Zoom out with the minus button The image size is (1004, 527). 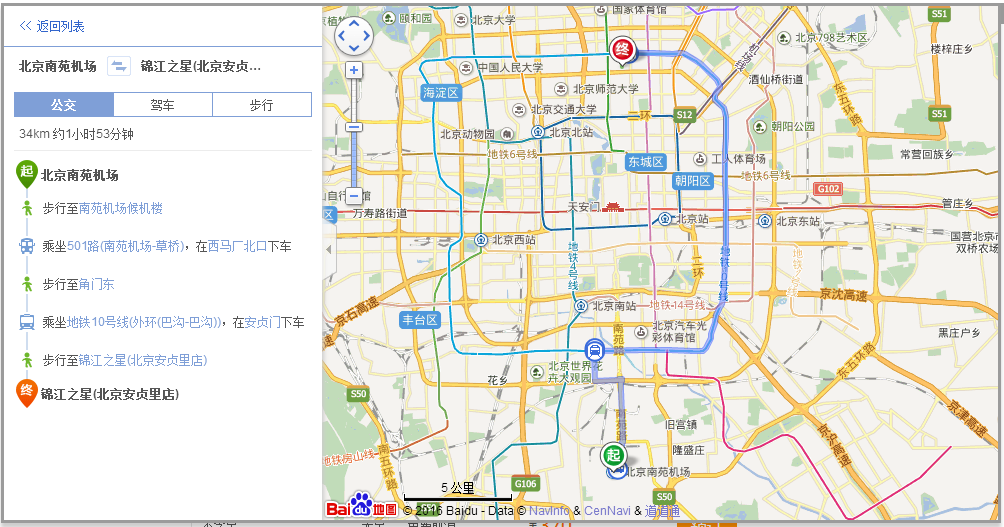coord(354,196)
